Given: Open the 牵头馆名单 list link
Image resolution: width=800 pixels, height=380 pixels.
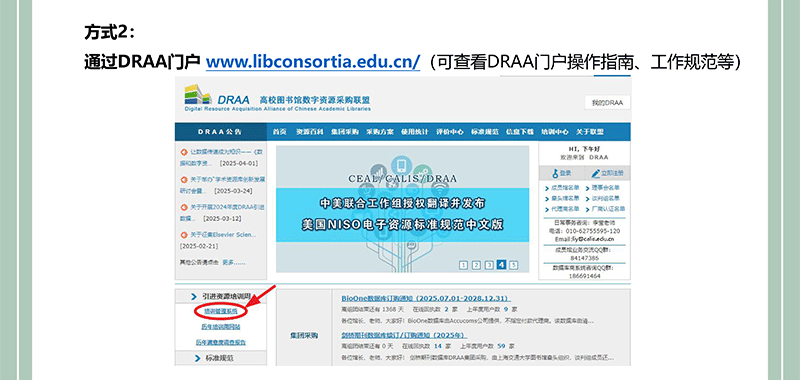Looking at the screenshot, I should click(565, 198).
